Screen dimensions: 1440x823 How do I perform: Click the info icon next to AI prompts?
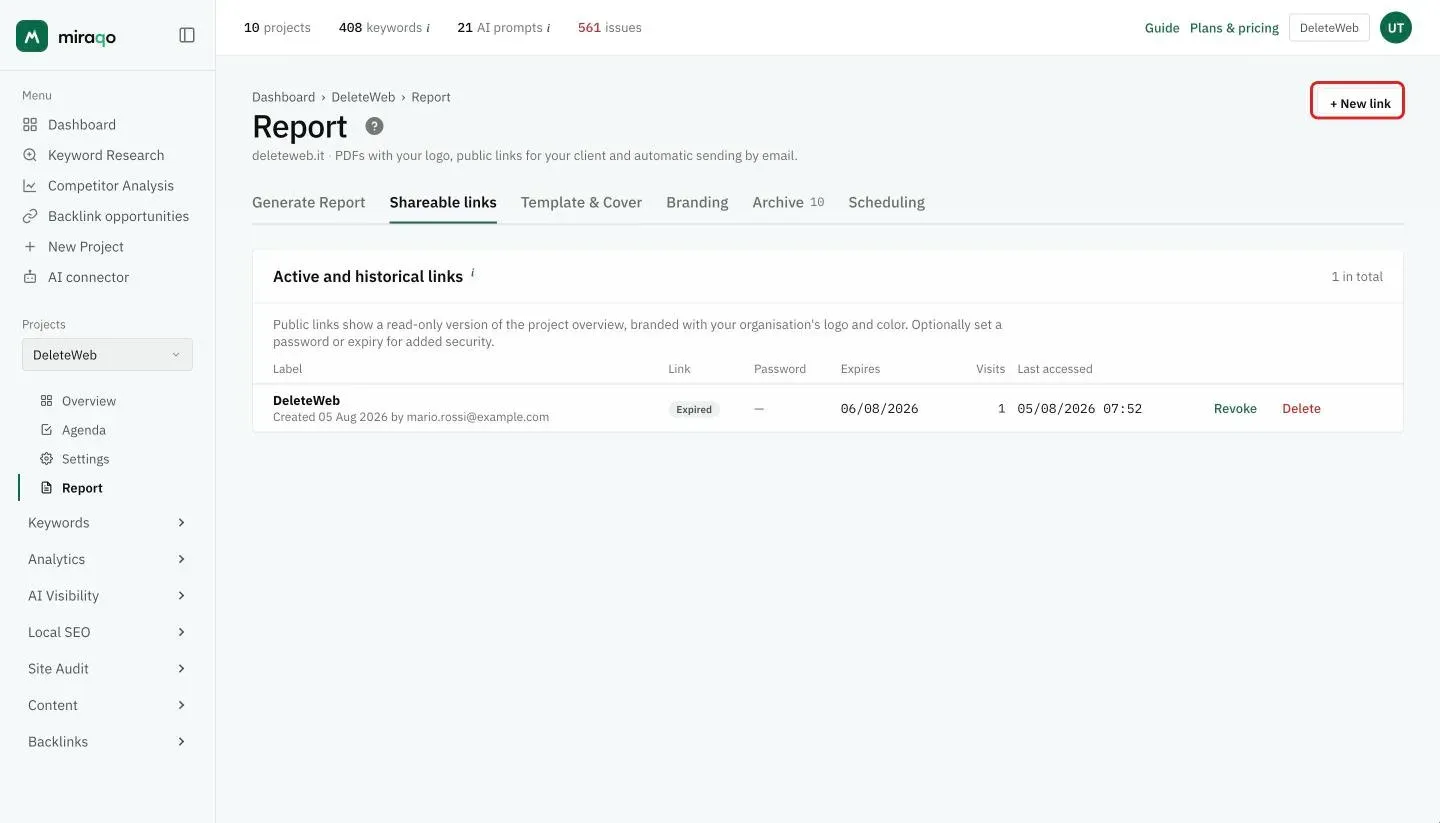(x=548, y=28)
